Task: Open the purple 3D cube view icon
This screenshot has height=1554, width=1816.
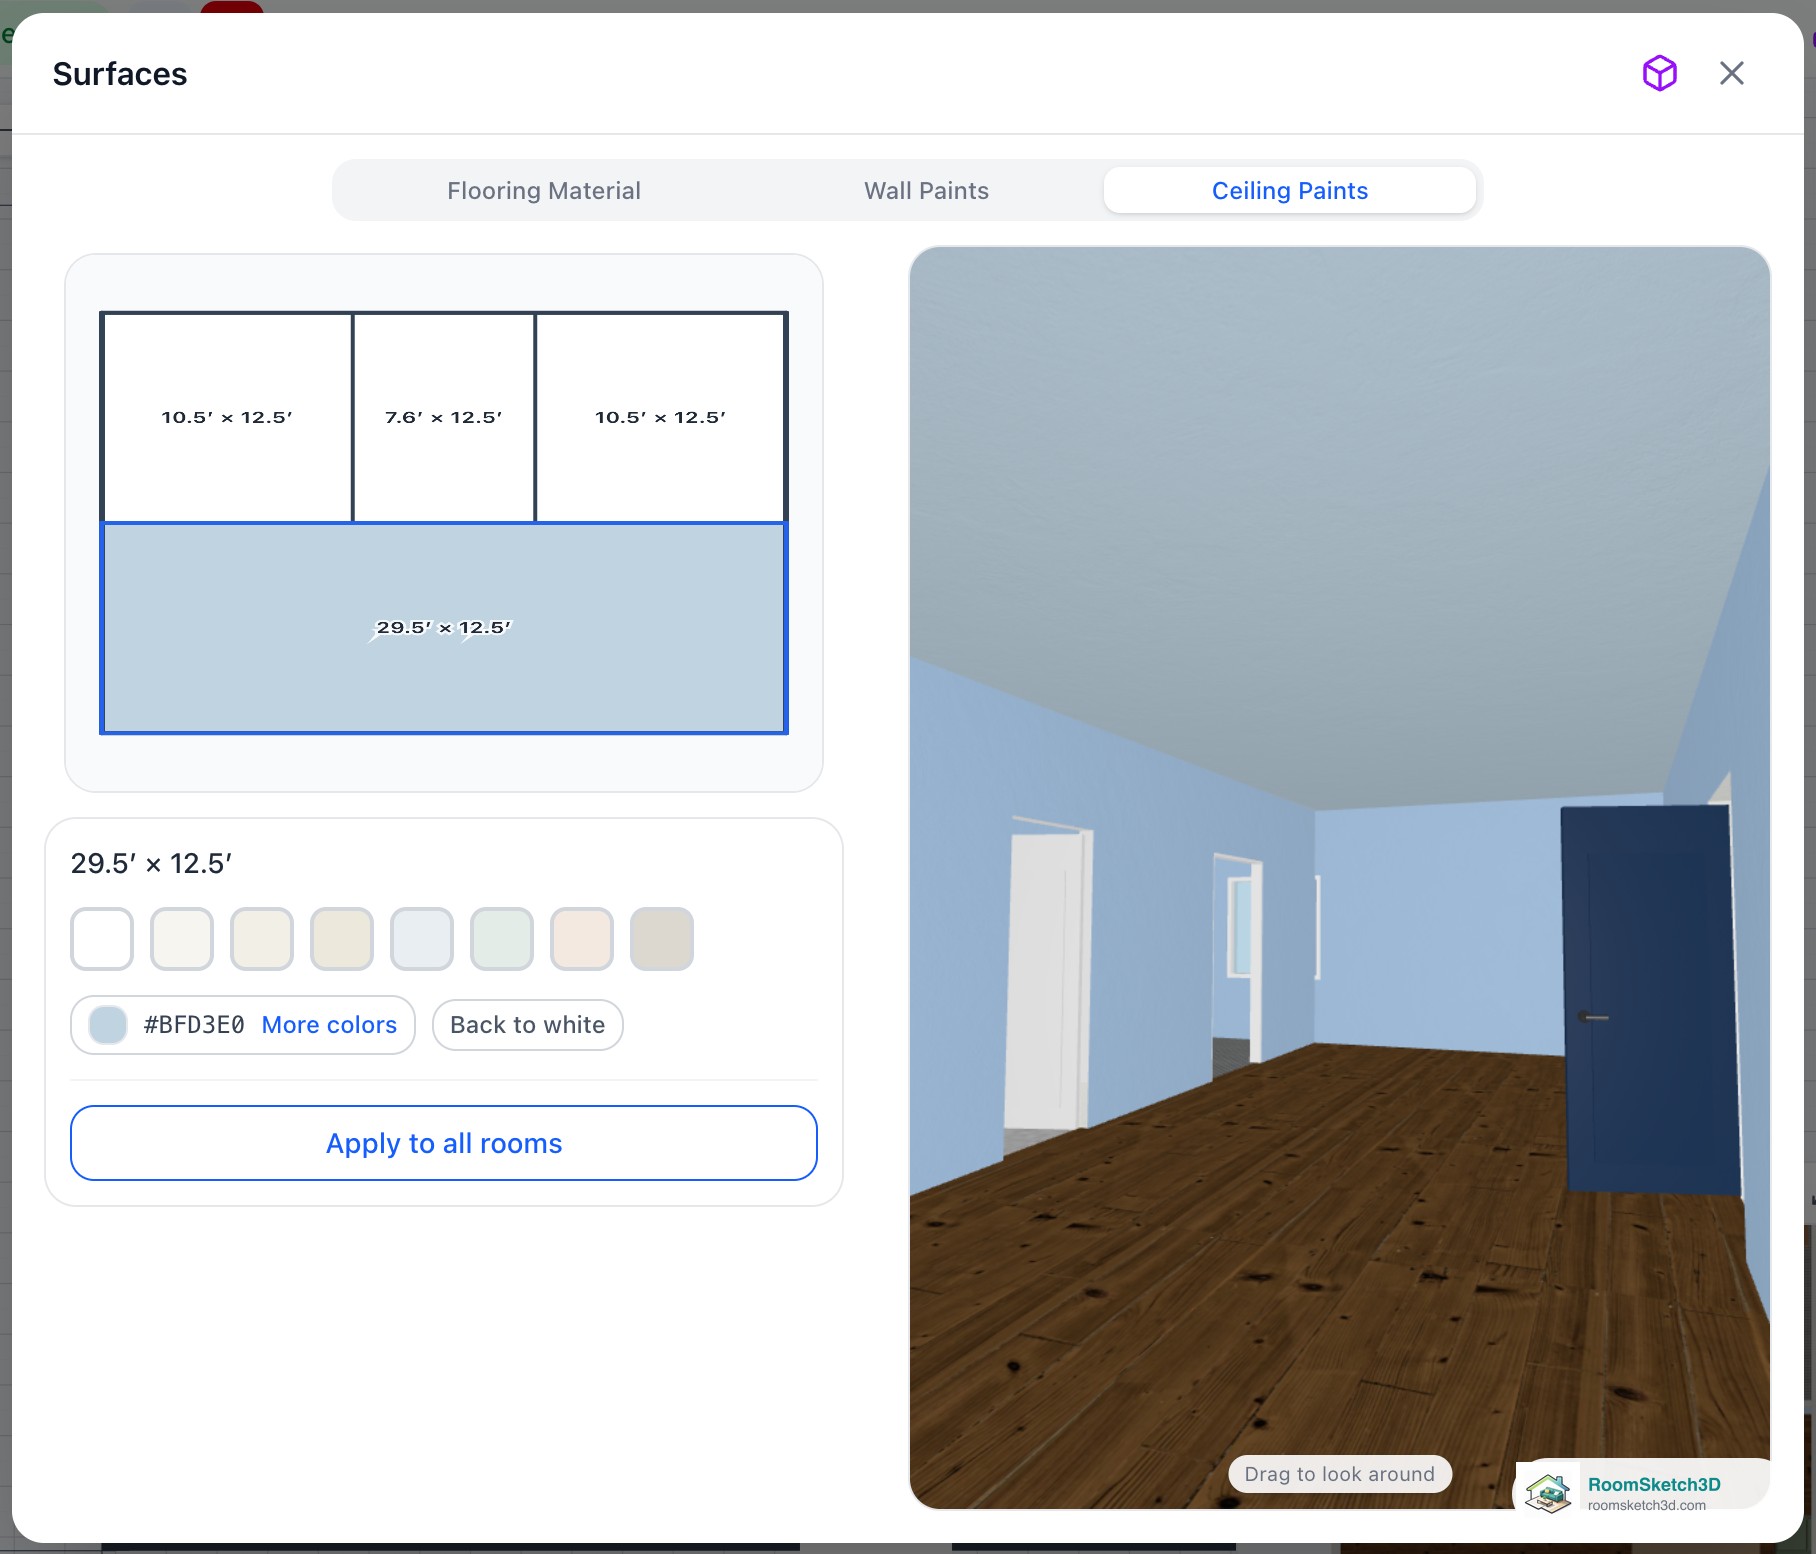Action: point(1659,73)
